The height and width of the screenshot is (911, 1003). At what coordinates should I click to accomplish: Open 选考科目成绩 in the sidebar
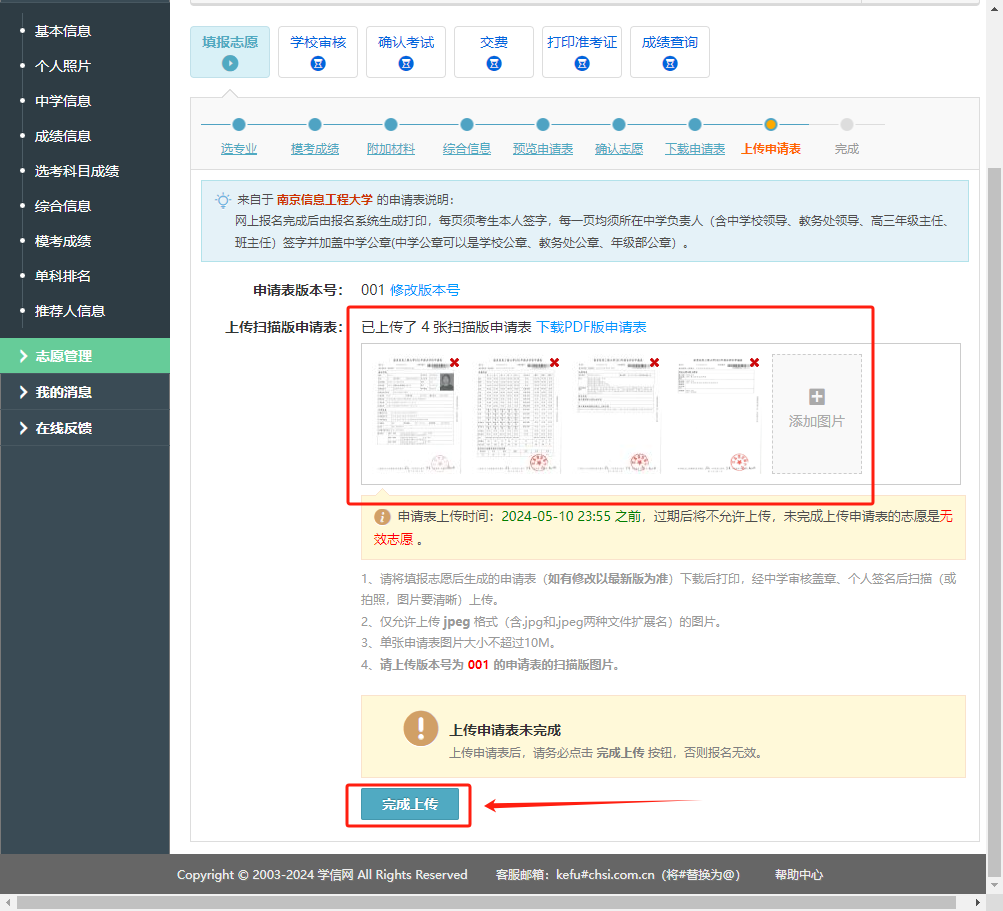point(77,171)
